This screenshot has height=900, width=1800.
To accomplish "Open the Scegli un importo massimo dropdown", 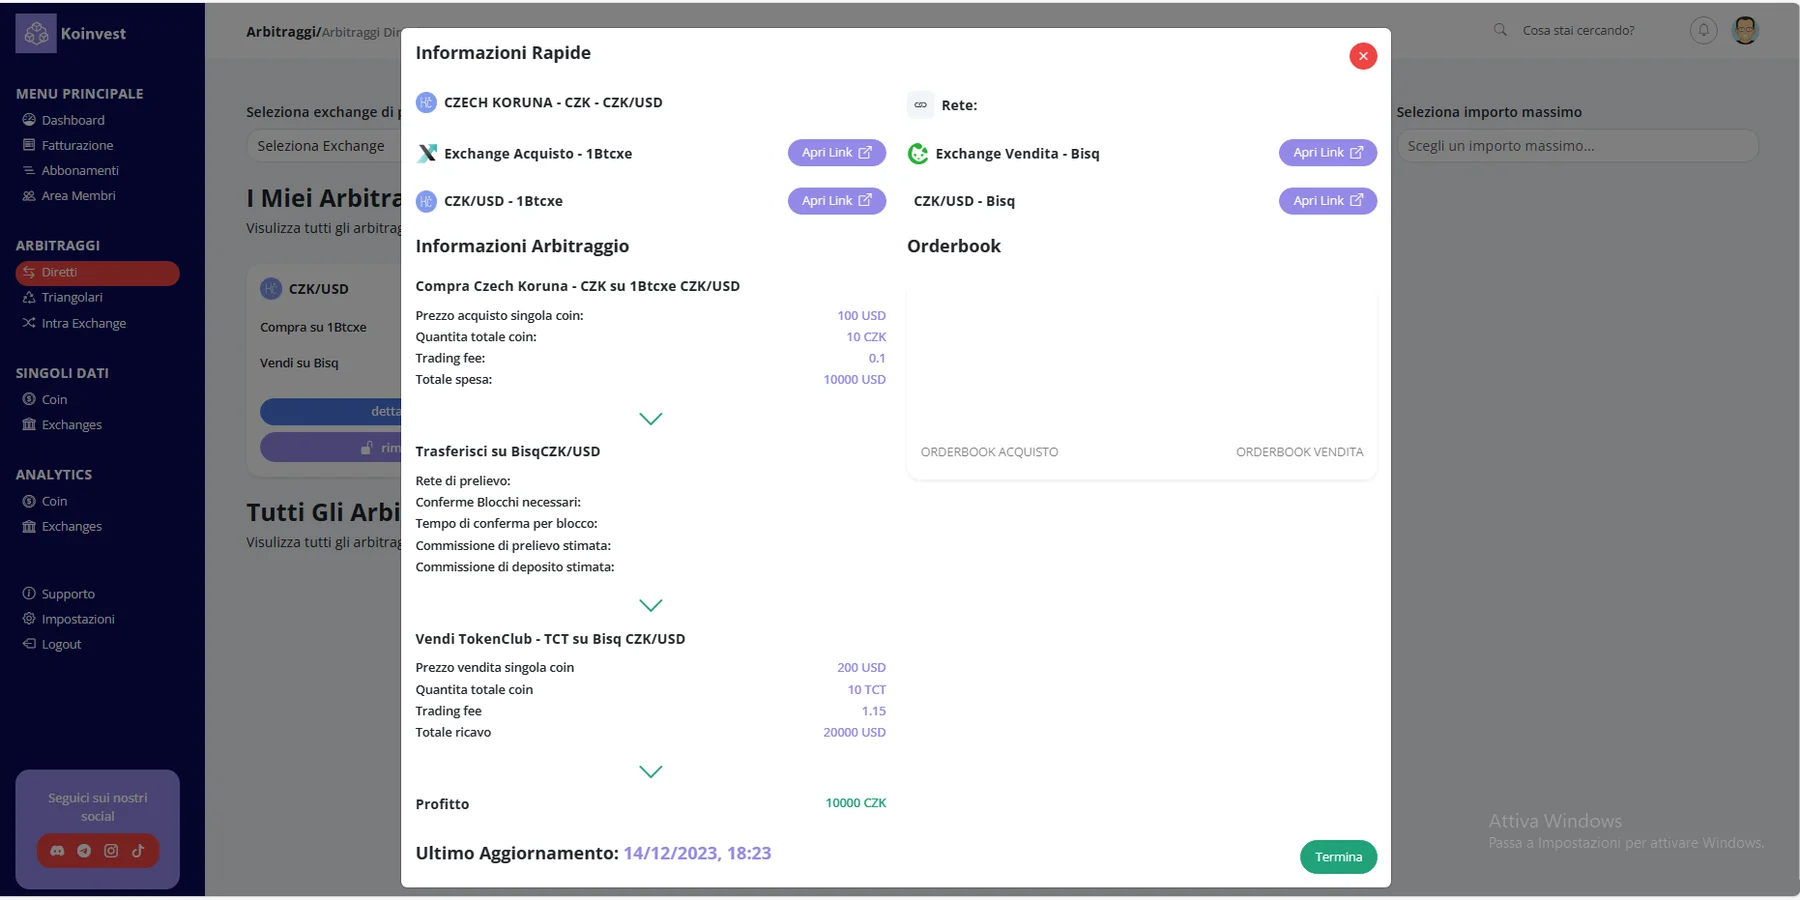I will [1577, 146].
